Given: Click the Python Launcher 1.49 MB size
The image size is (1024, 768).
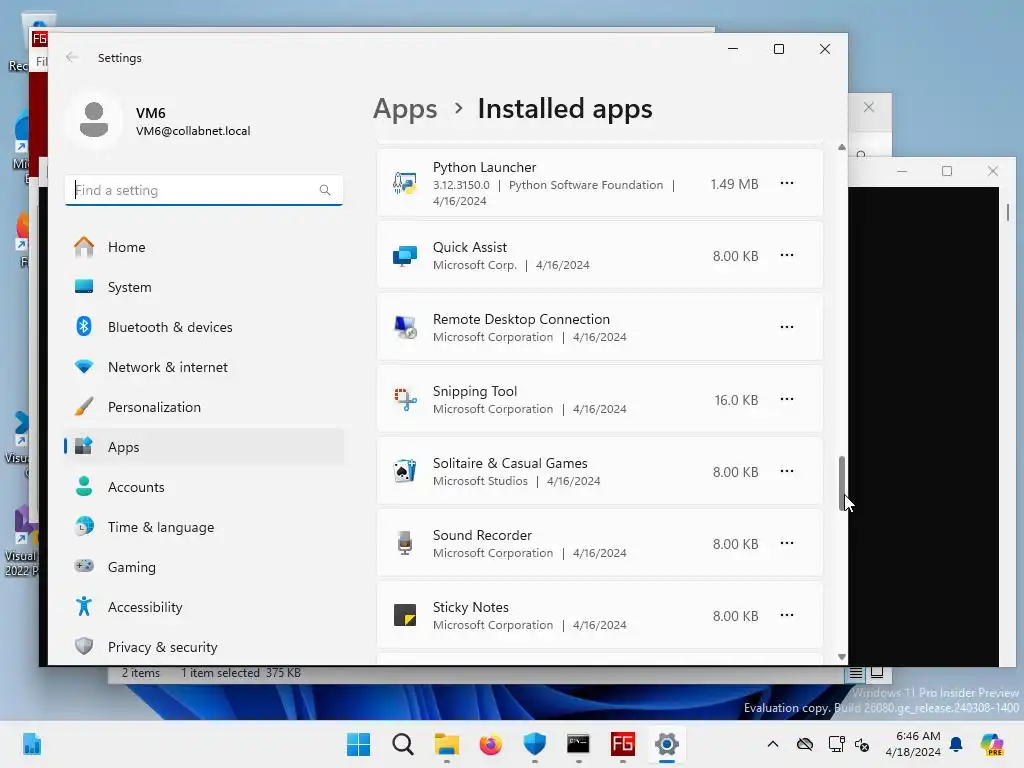Looking at the screenshot, I should click(x=734, y=184).
